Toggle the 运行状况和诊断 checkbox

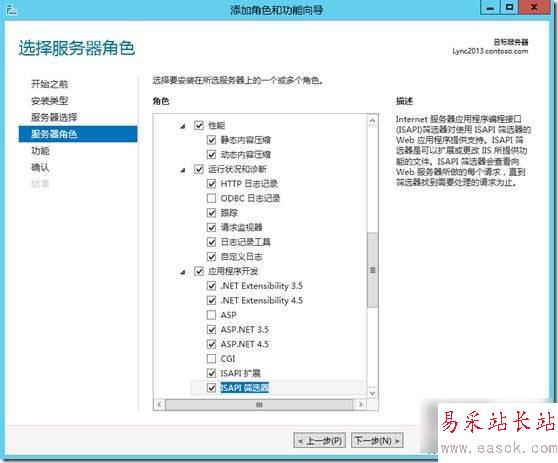(x=199, y=169)
